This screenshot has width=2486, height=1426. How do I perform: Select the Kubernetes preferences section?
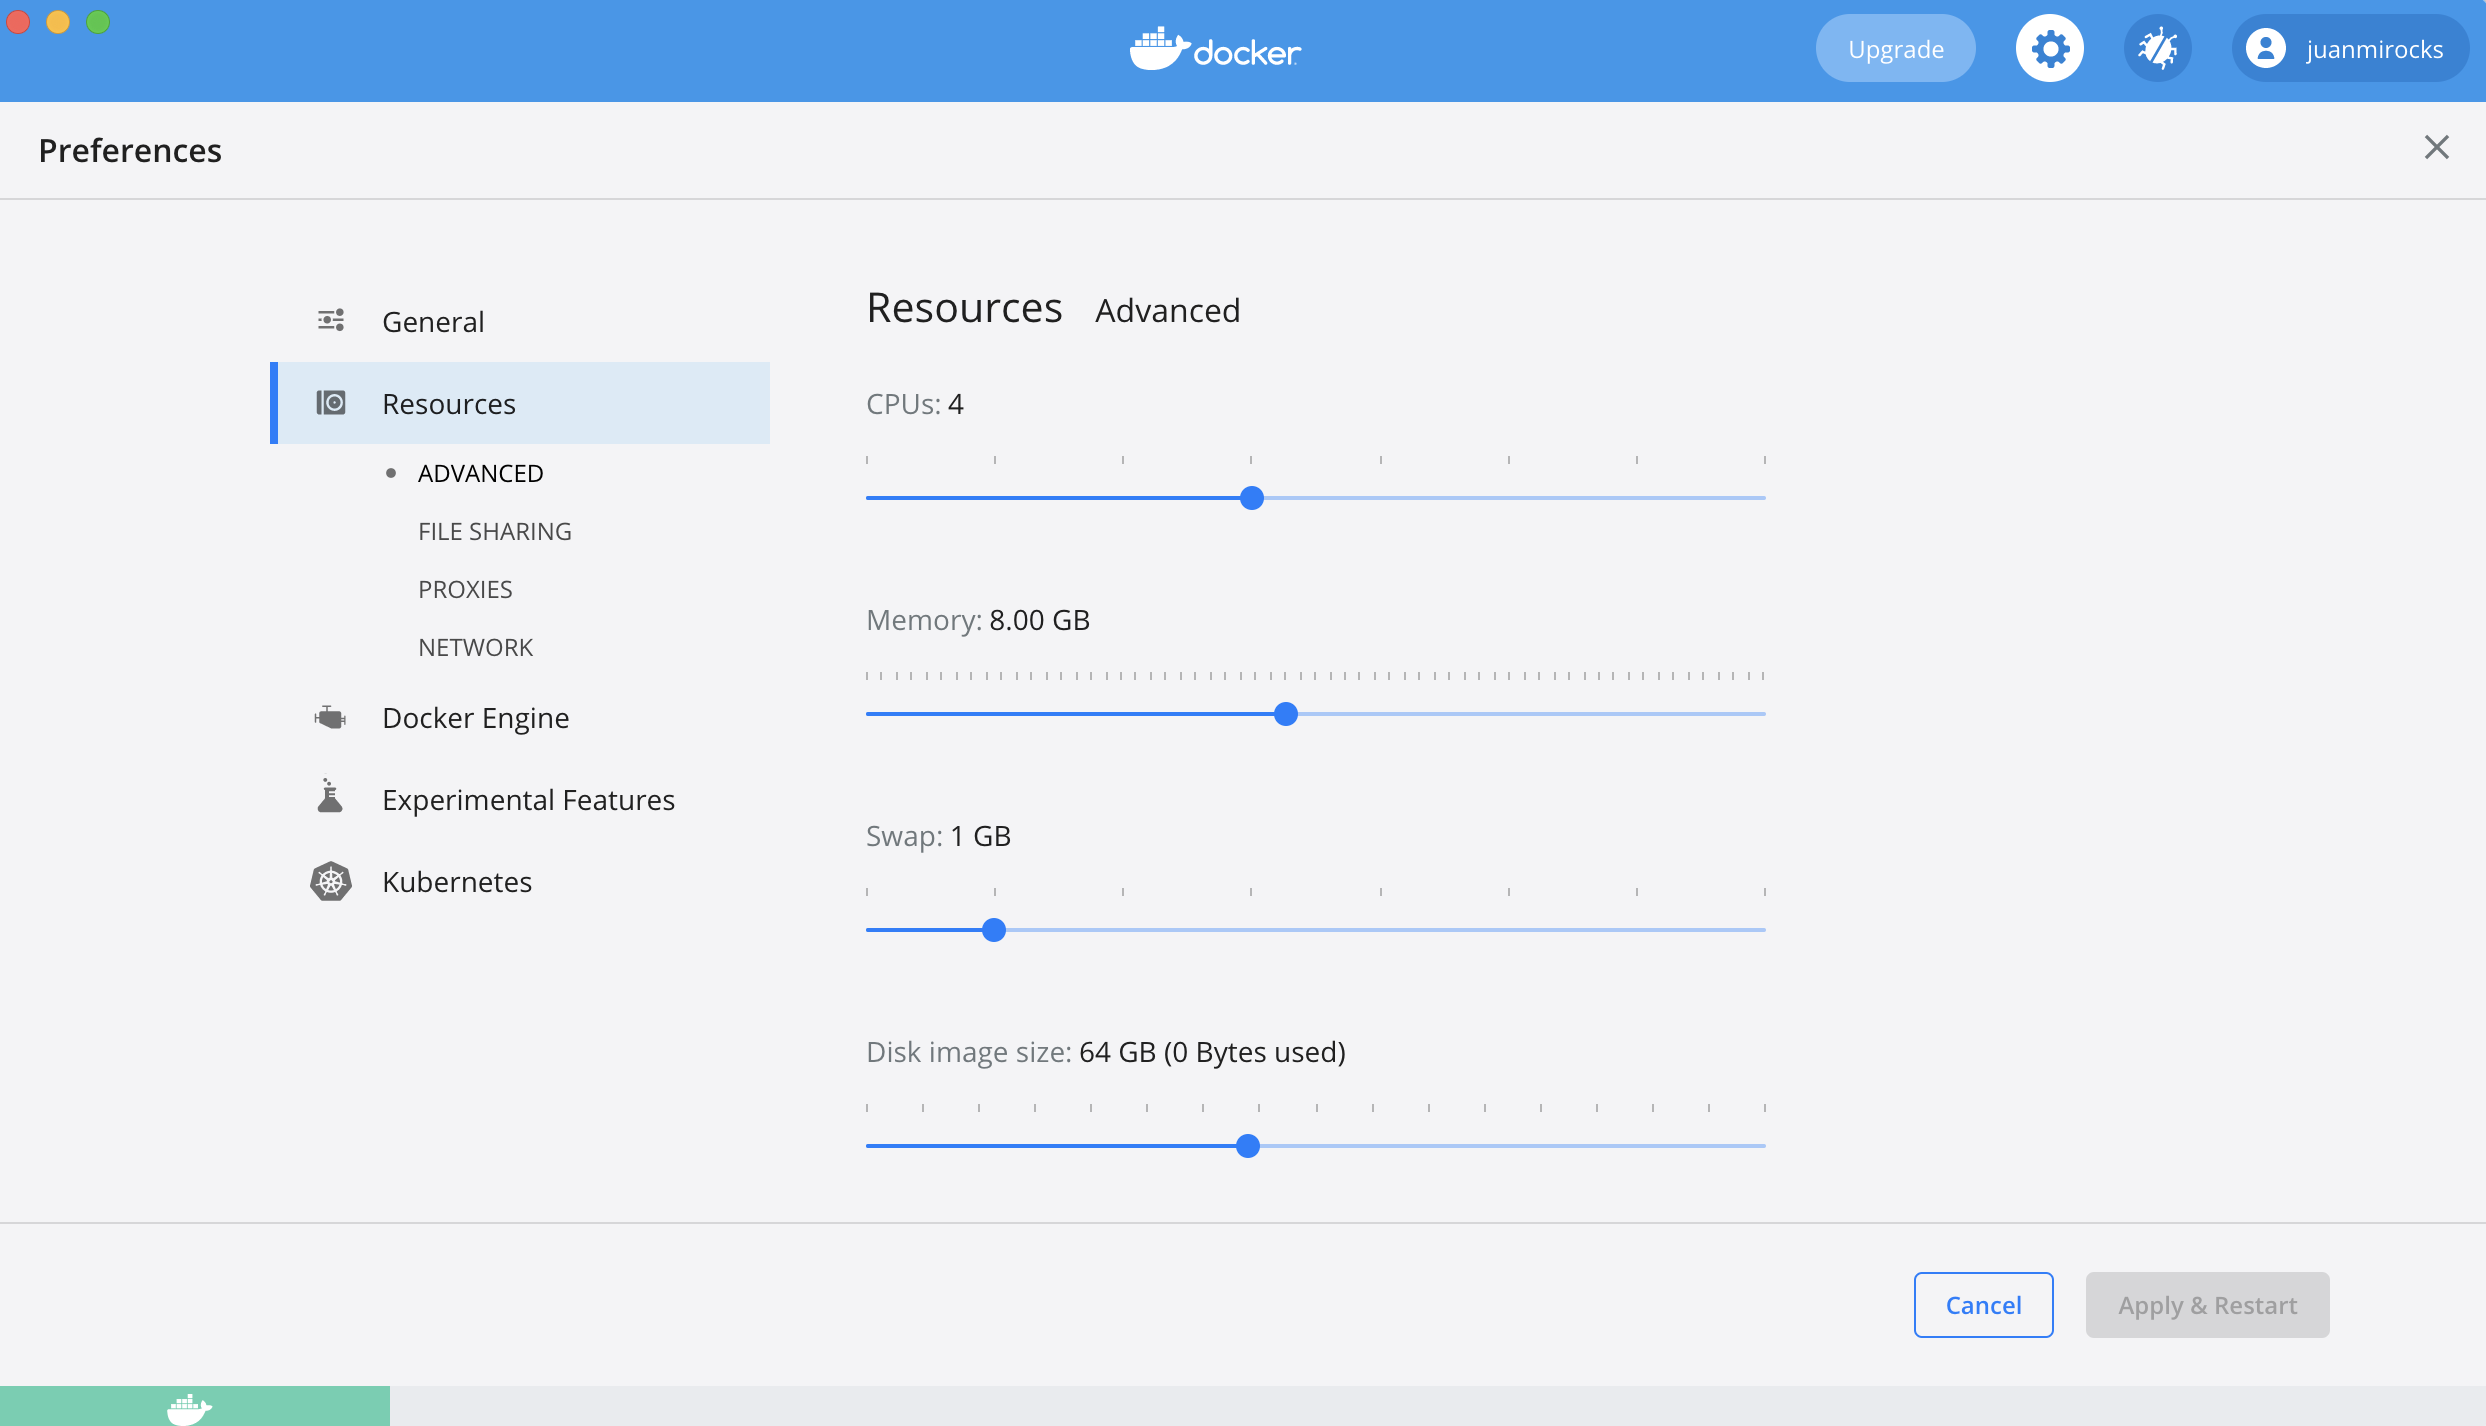tap(456, 881)
